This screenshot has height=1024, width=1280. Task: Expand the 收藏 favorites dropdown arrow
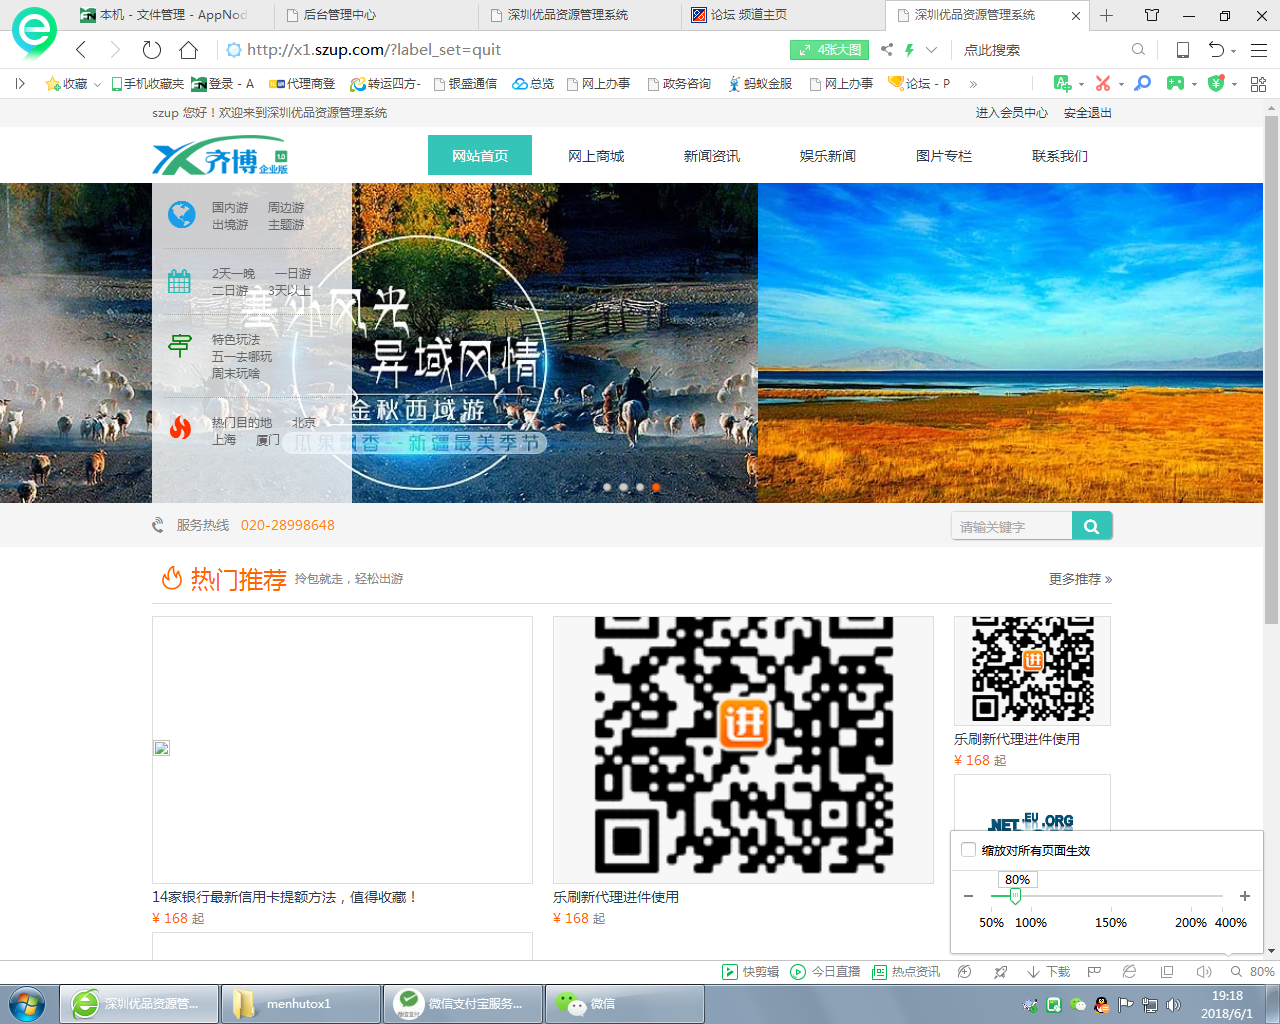(97, 84)
